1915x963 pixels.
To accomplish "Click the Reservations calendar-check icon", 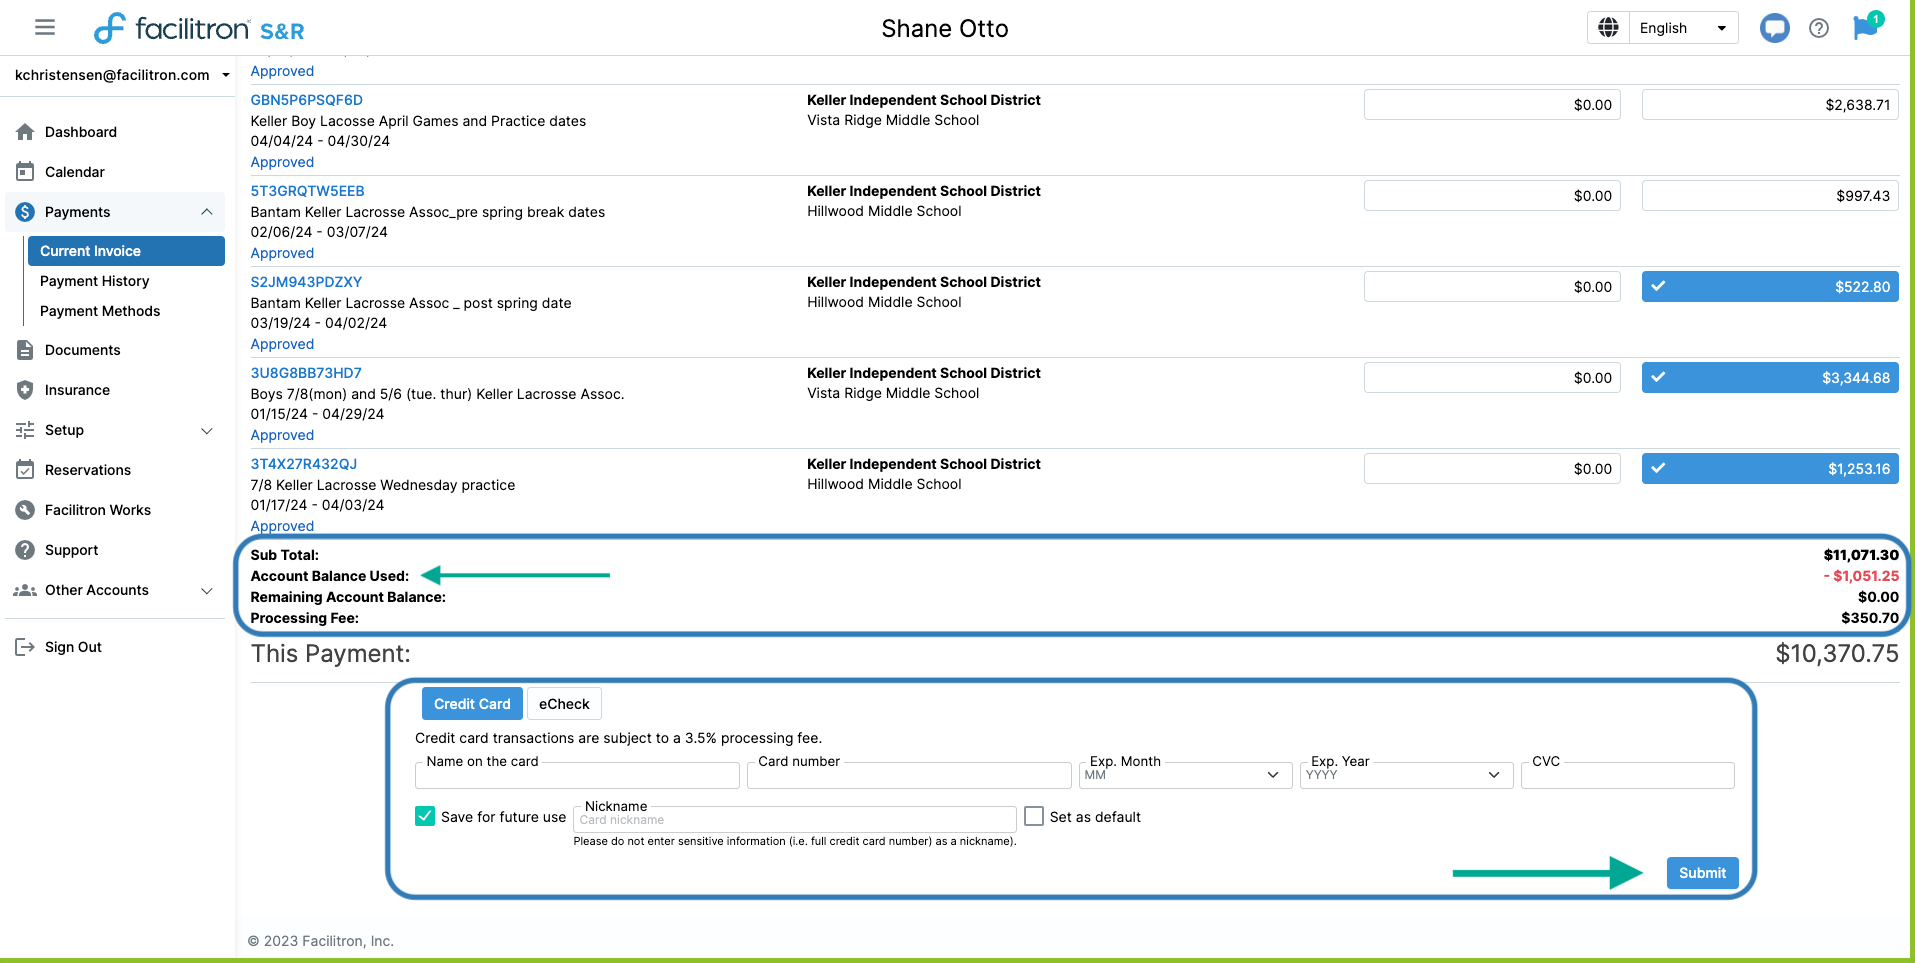I will coord(25,470).
